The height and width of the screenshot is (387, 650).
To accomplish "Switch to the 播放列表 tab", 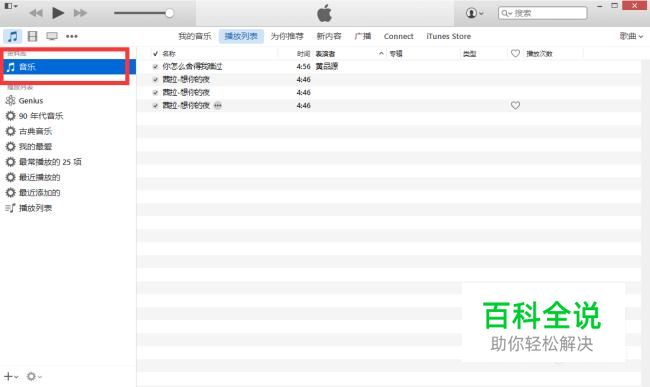I will click(x=241, y=36).
